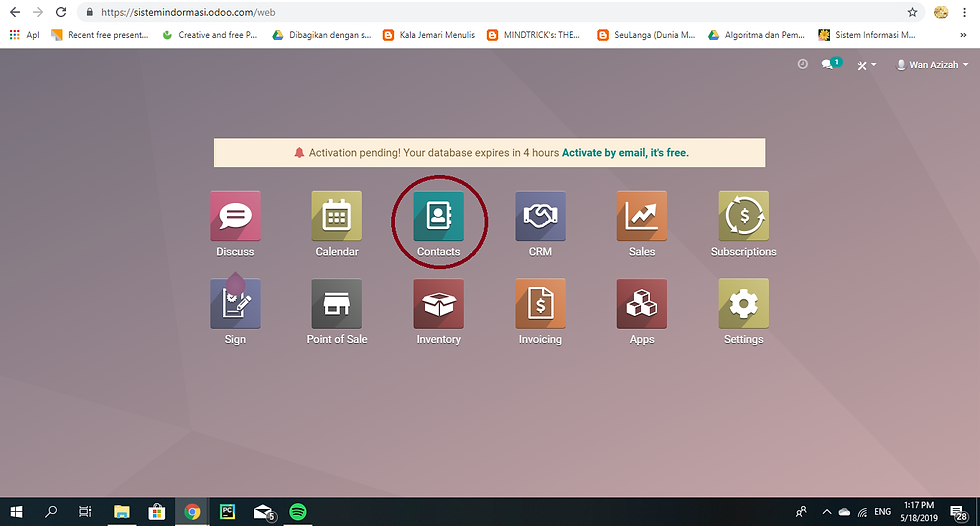Launch the Sign app
The width and height of the screenshot is (980, 526).
coord(235,304)
